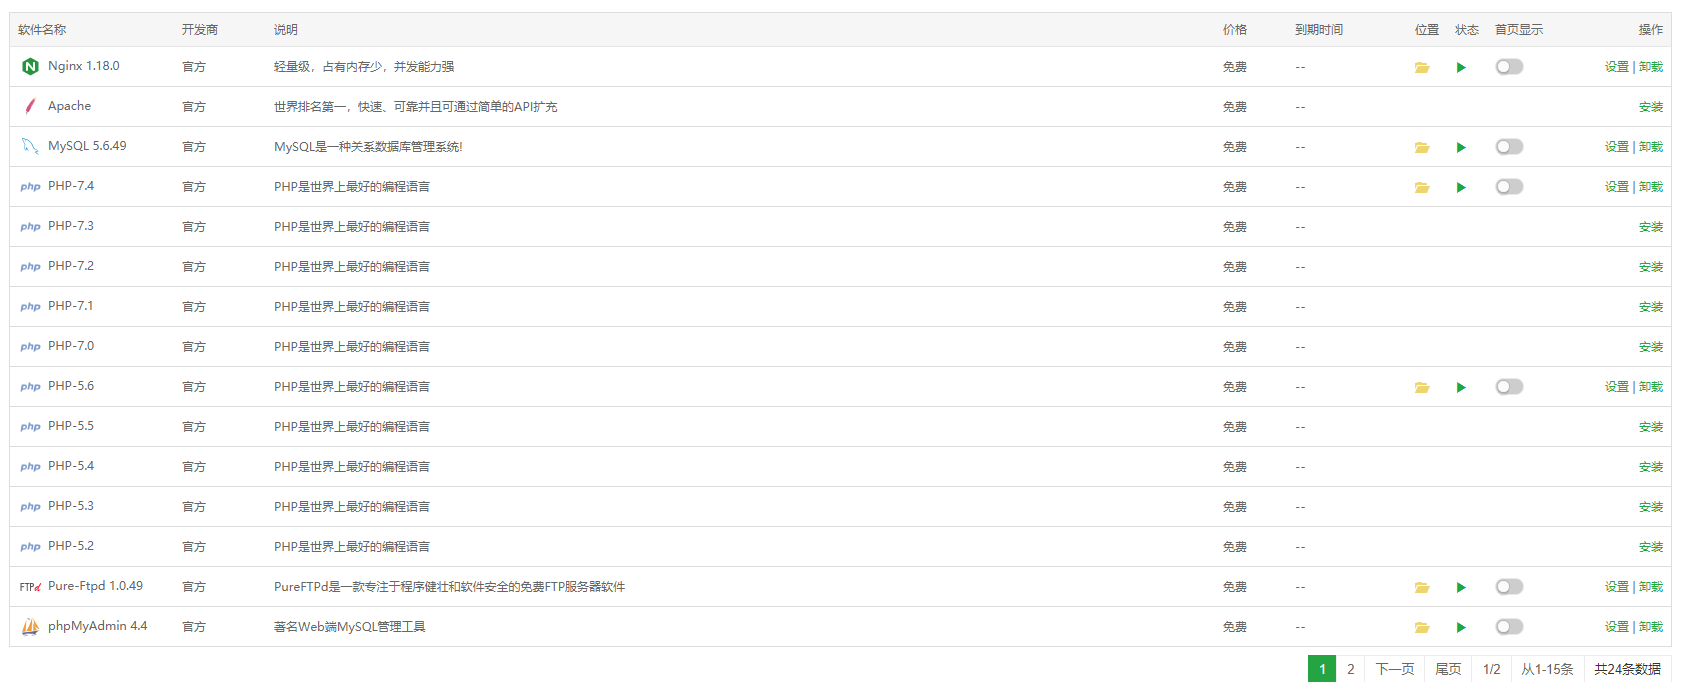Open the Pure-Ftpd folder icon
Screen dimensions: 1684x682
tap(1422, 588)
